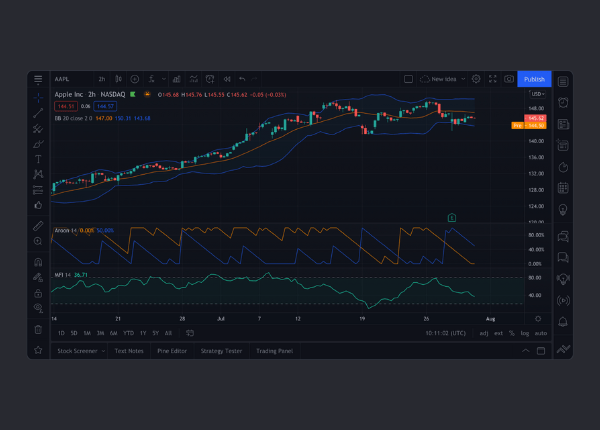Image resolution: width=600 pixels, height=430 pixels.
Task: Set the date range to YTD
Action: (x=127, y=333)
